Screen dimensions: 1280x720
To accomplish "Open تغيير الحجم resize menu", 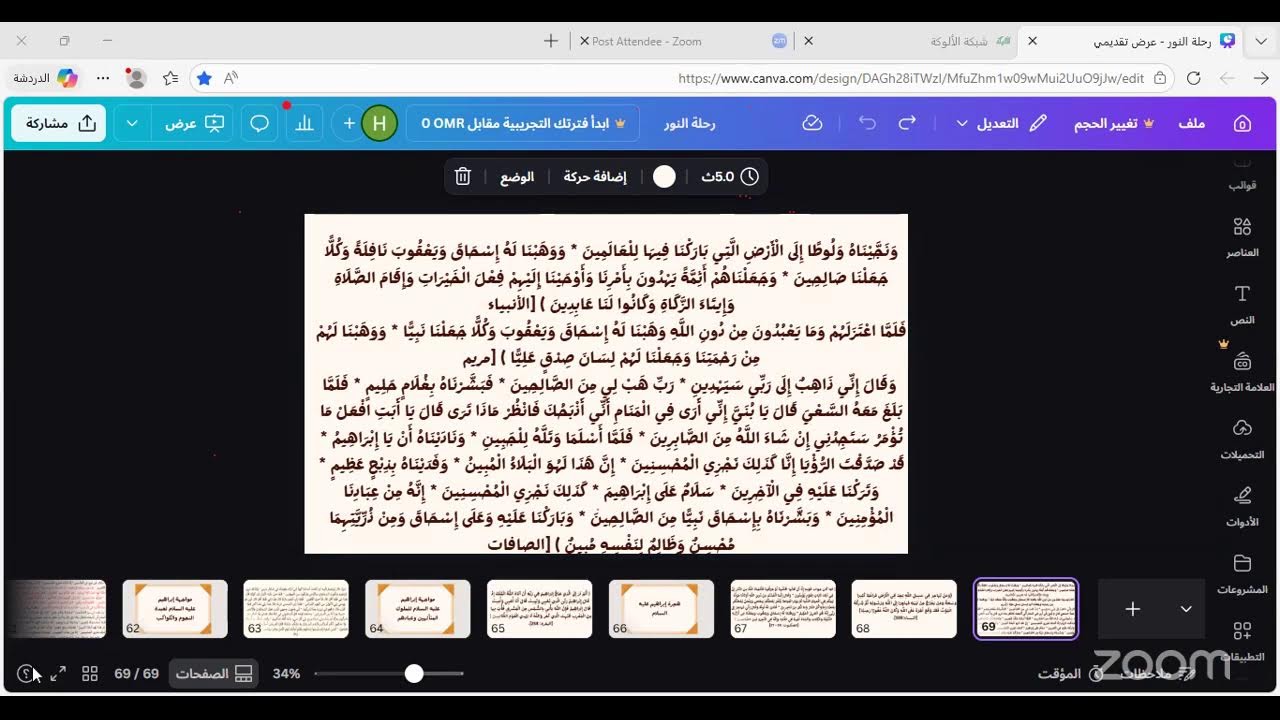I will coord(1114,123).
